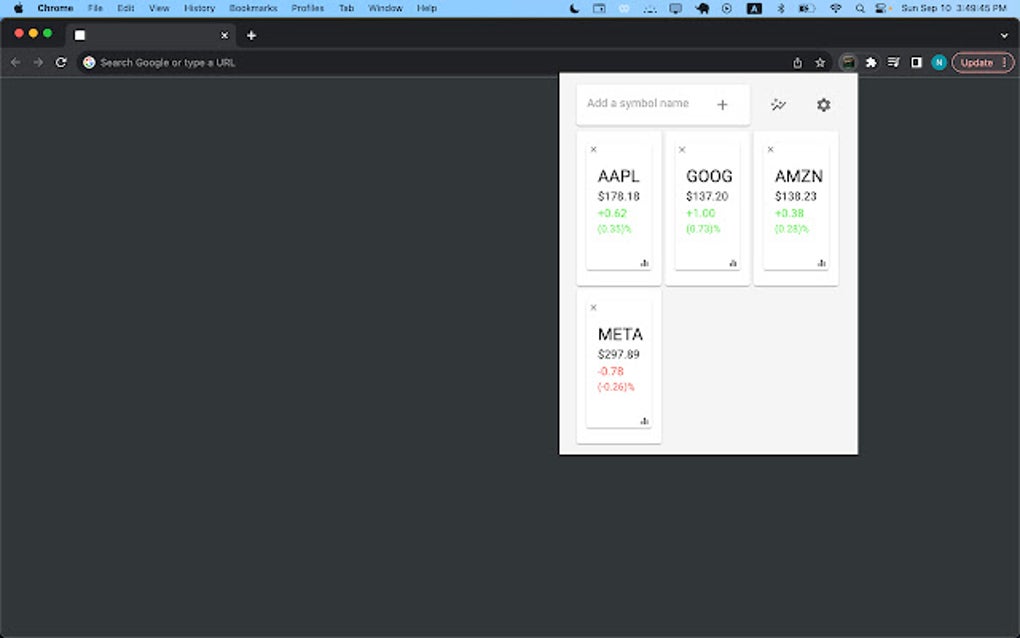Image resolution: width=1020 pixels, height=638 pixels.
Task: Open the Apple menu
Action: click(18, 8)
